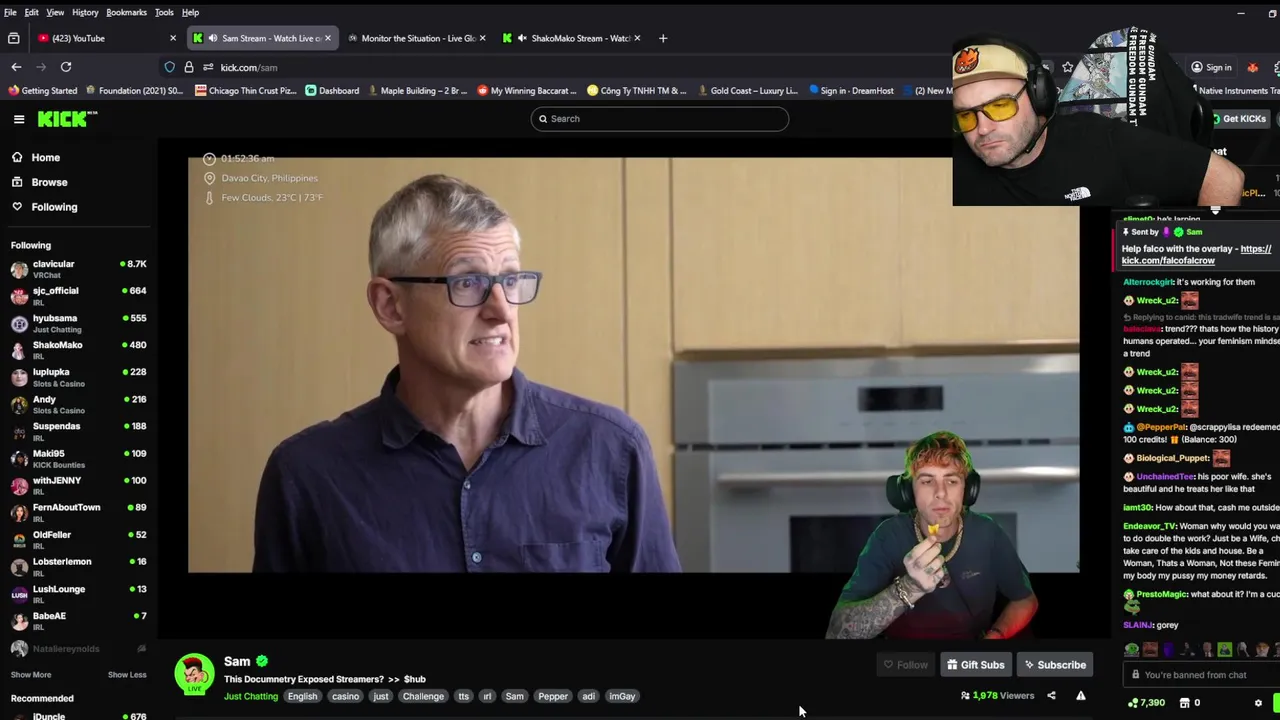The image size is (1280, 720).
Task: Open the Tools menu
Action: 164,12
